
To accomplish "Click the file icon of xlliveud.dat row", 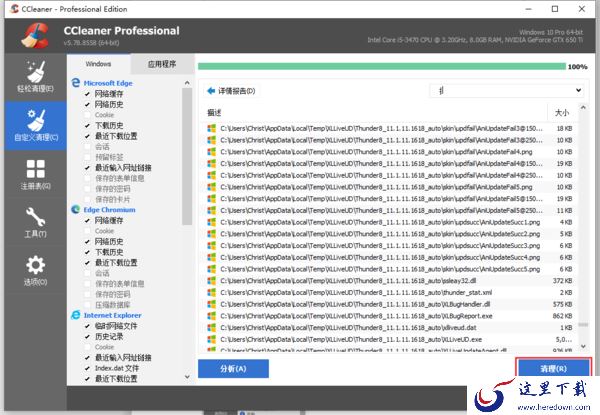I will click(x=212, y=328).
